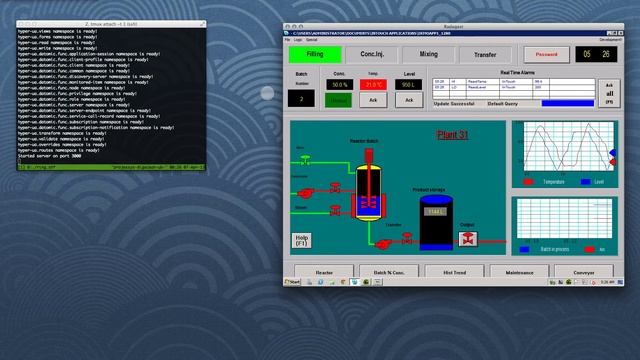640x360 pixels.
Task: Click the Conc. value 50.0 %
Action: click(x=340, y=85)
